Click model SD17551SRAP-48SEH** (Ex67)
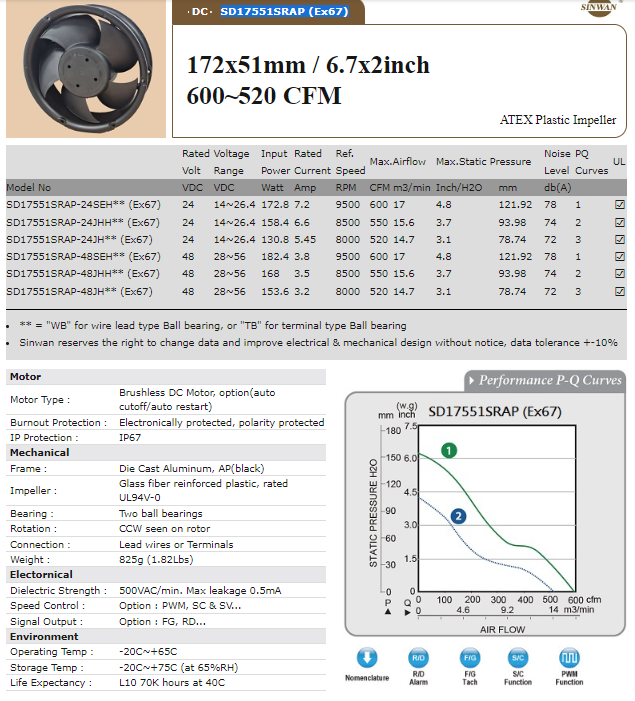This screenshot has width=635, height=701. coord(83,256)
